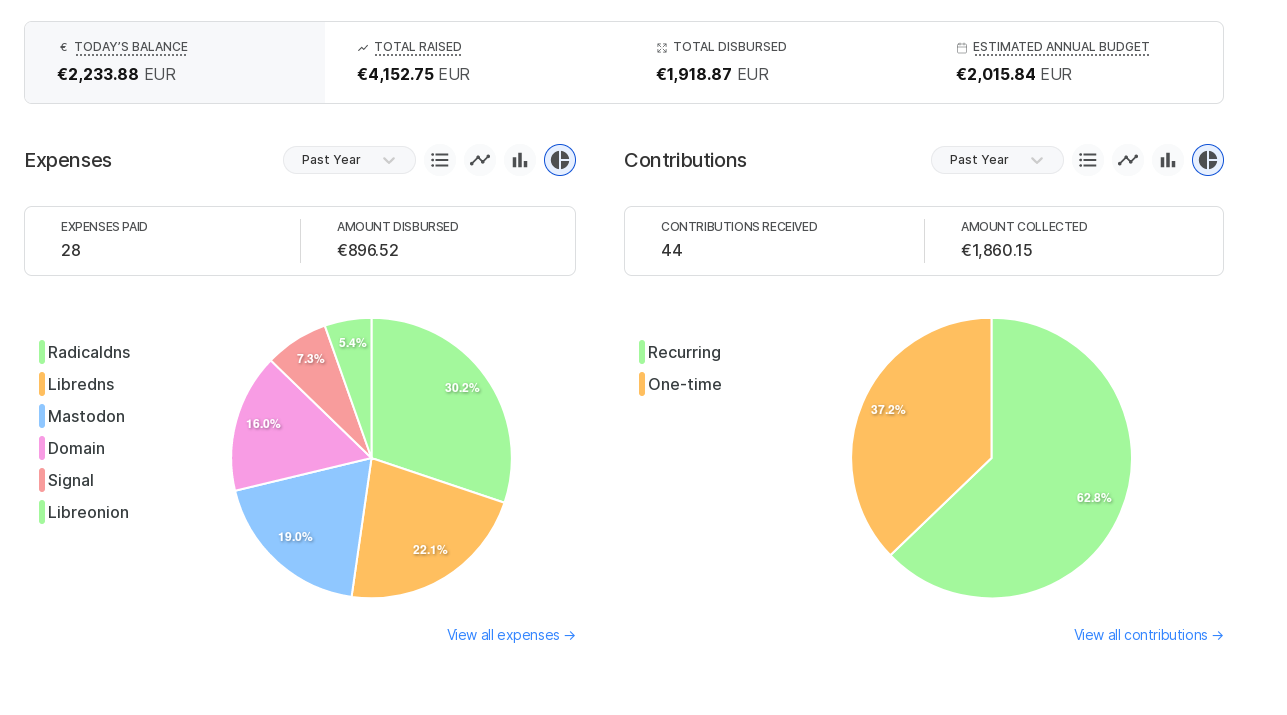1287x715 pixels.
Task: Click the orange One-time color swatch
Action: (642, 384)
